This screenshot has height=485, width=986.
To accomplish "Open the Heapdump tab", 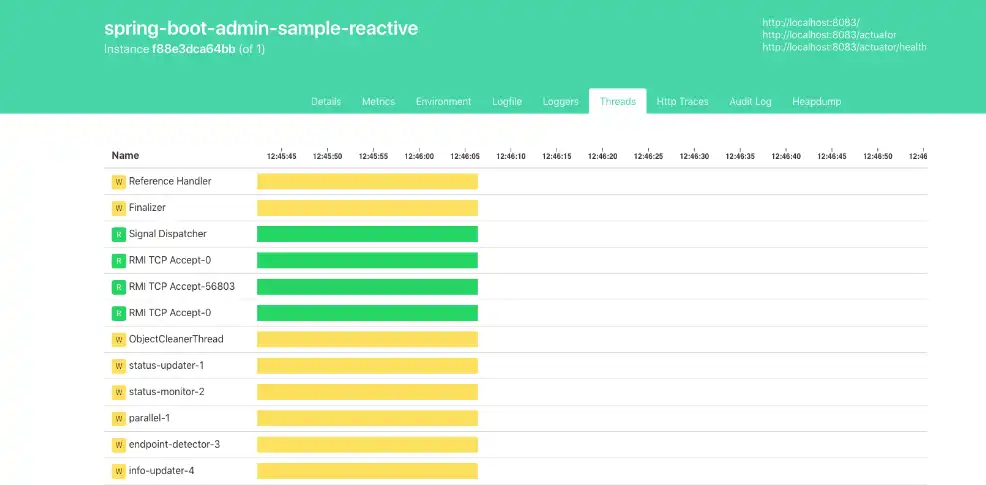I will [816, 101].
